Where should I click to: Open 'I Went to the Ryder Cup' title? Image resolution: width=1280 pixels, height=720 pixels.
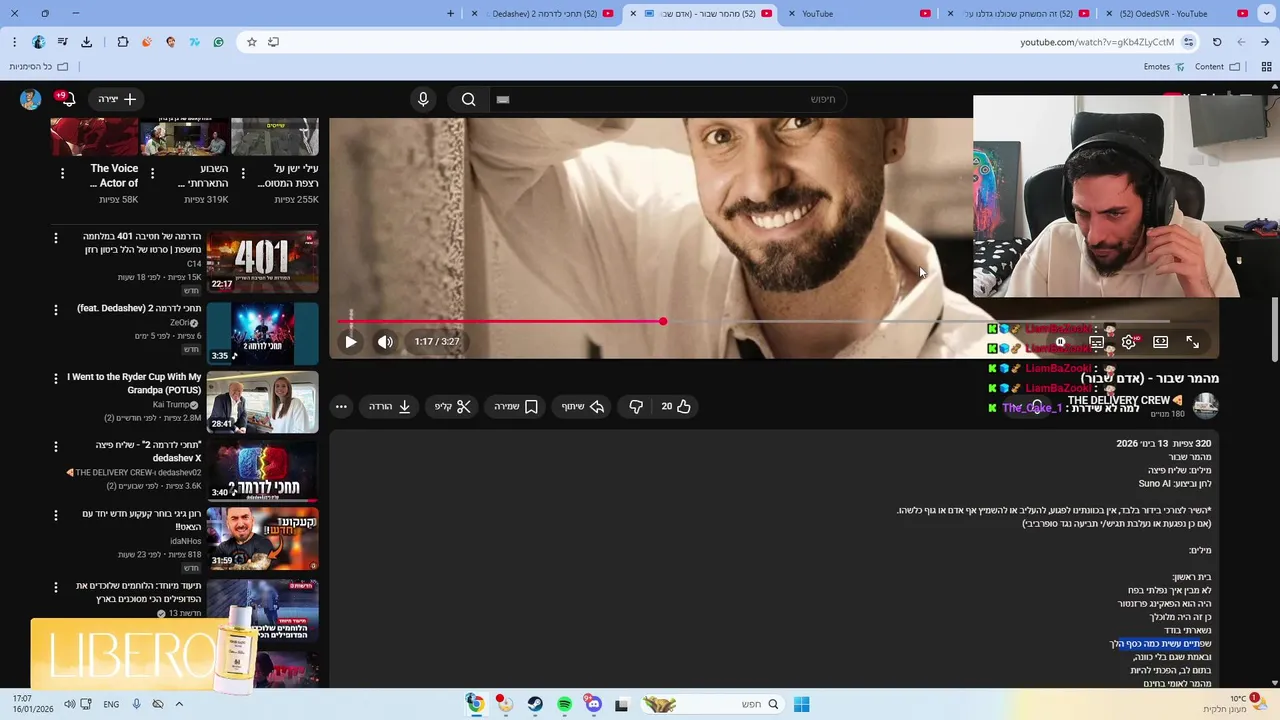point(134,384)
